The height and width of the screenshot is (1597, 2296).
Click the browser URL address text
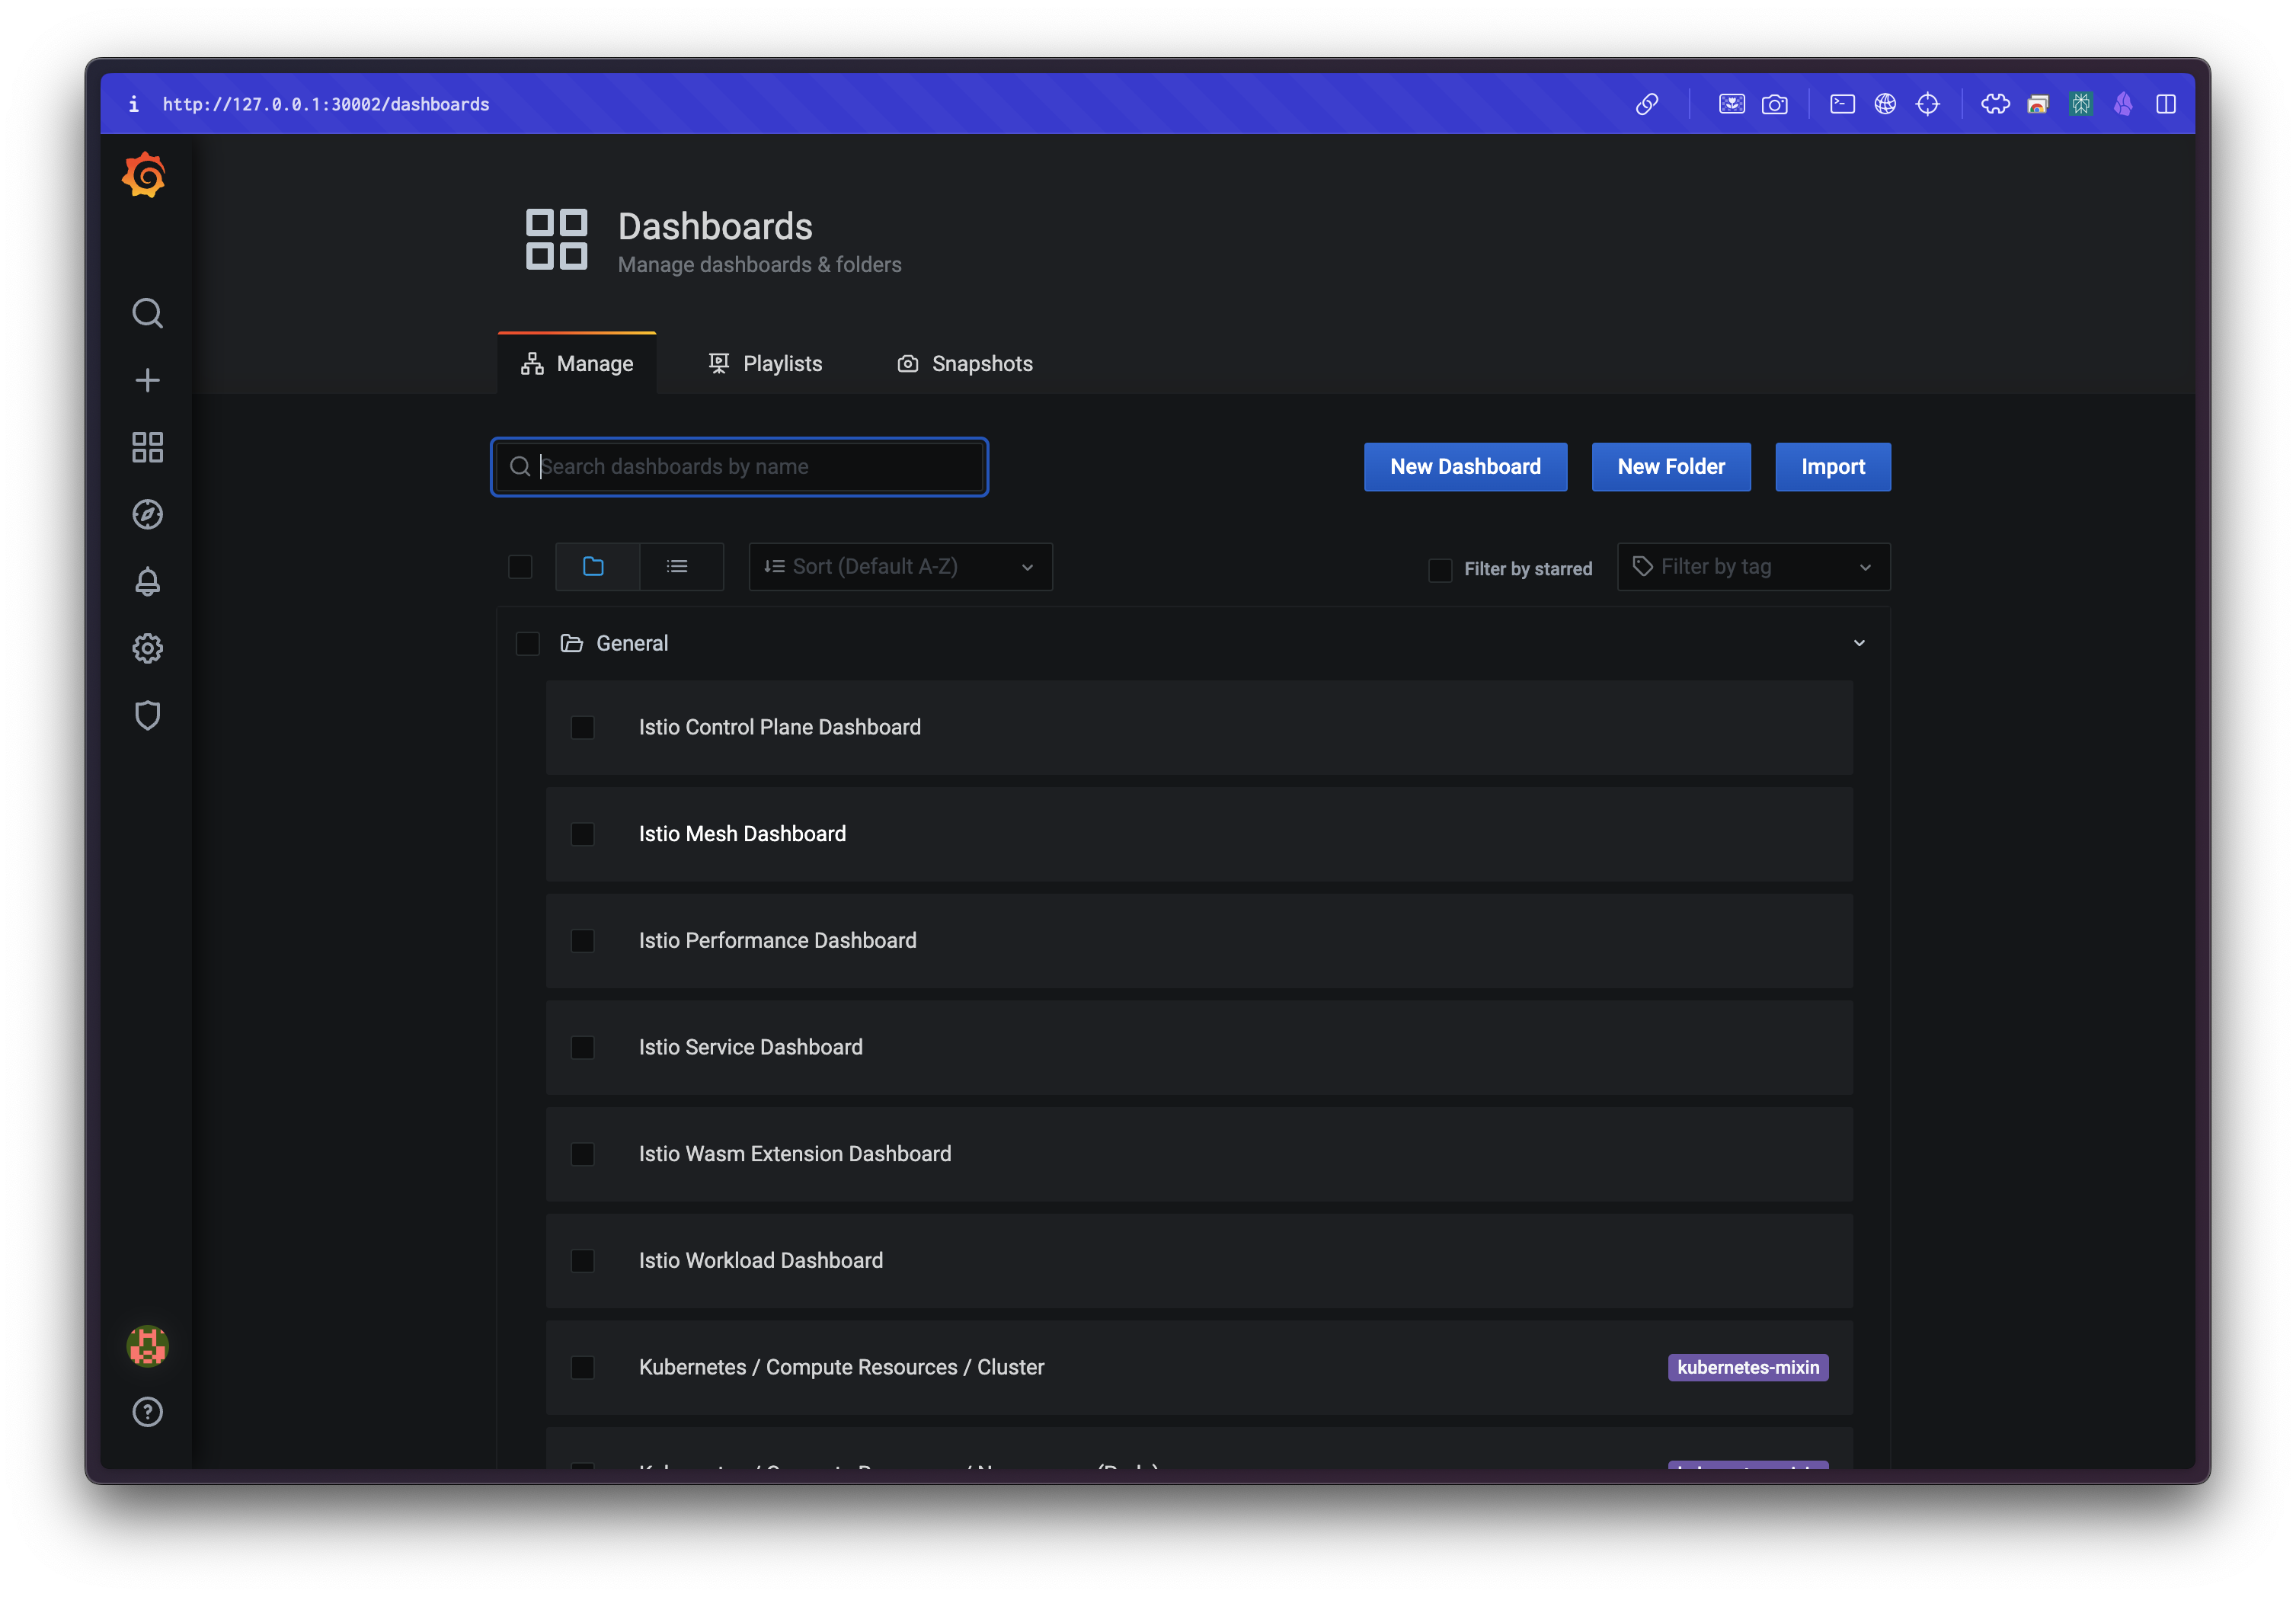pyautogui.click(x=326, y=104)
